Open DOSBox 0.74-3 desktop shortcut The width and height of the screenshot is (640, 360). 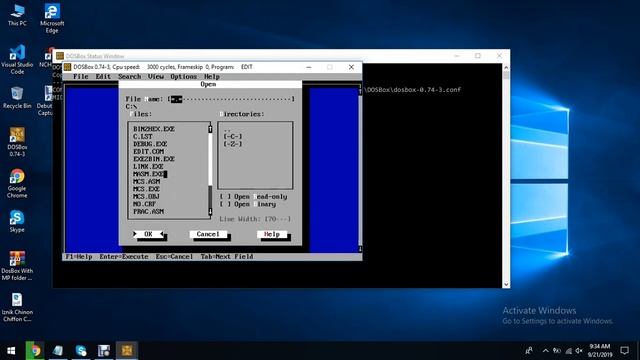tap(17, 142)
